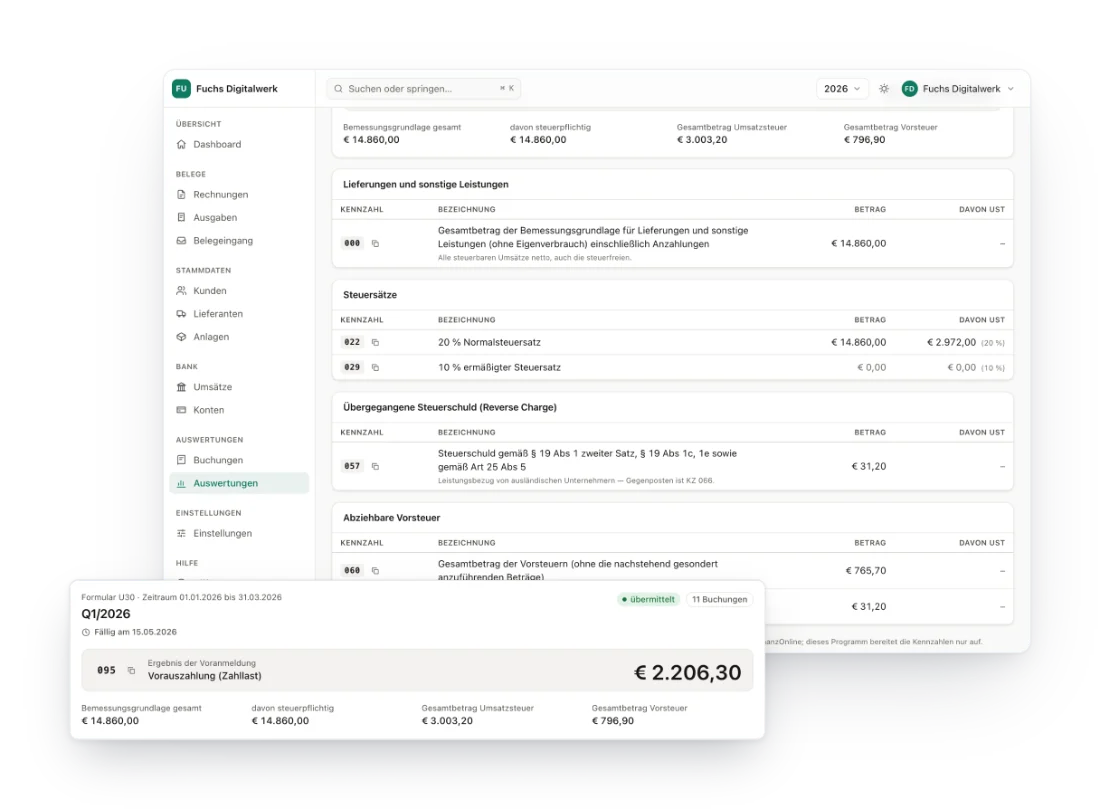Copy Kennzahl 057 using its copy icon

tap(375, 466)
